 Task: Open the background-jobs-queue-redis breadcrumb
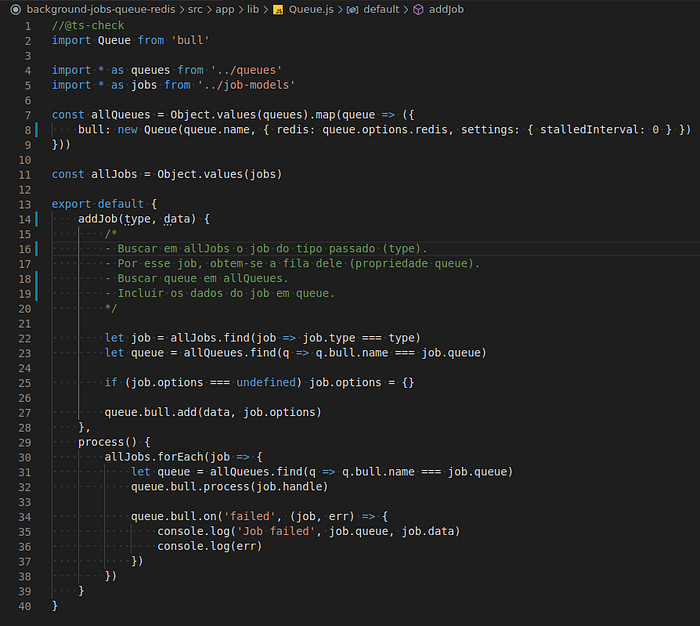101,9
